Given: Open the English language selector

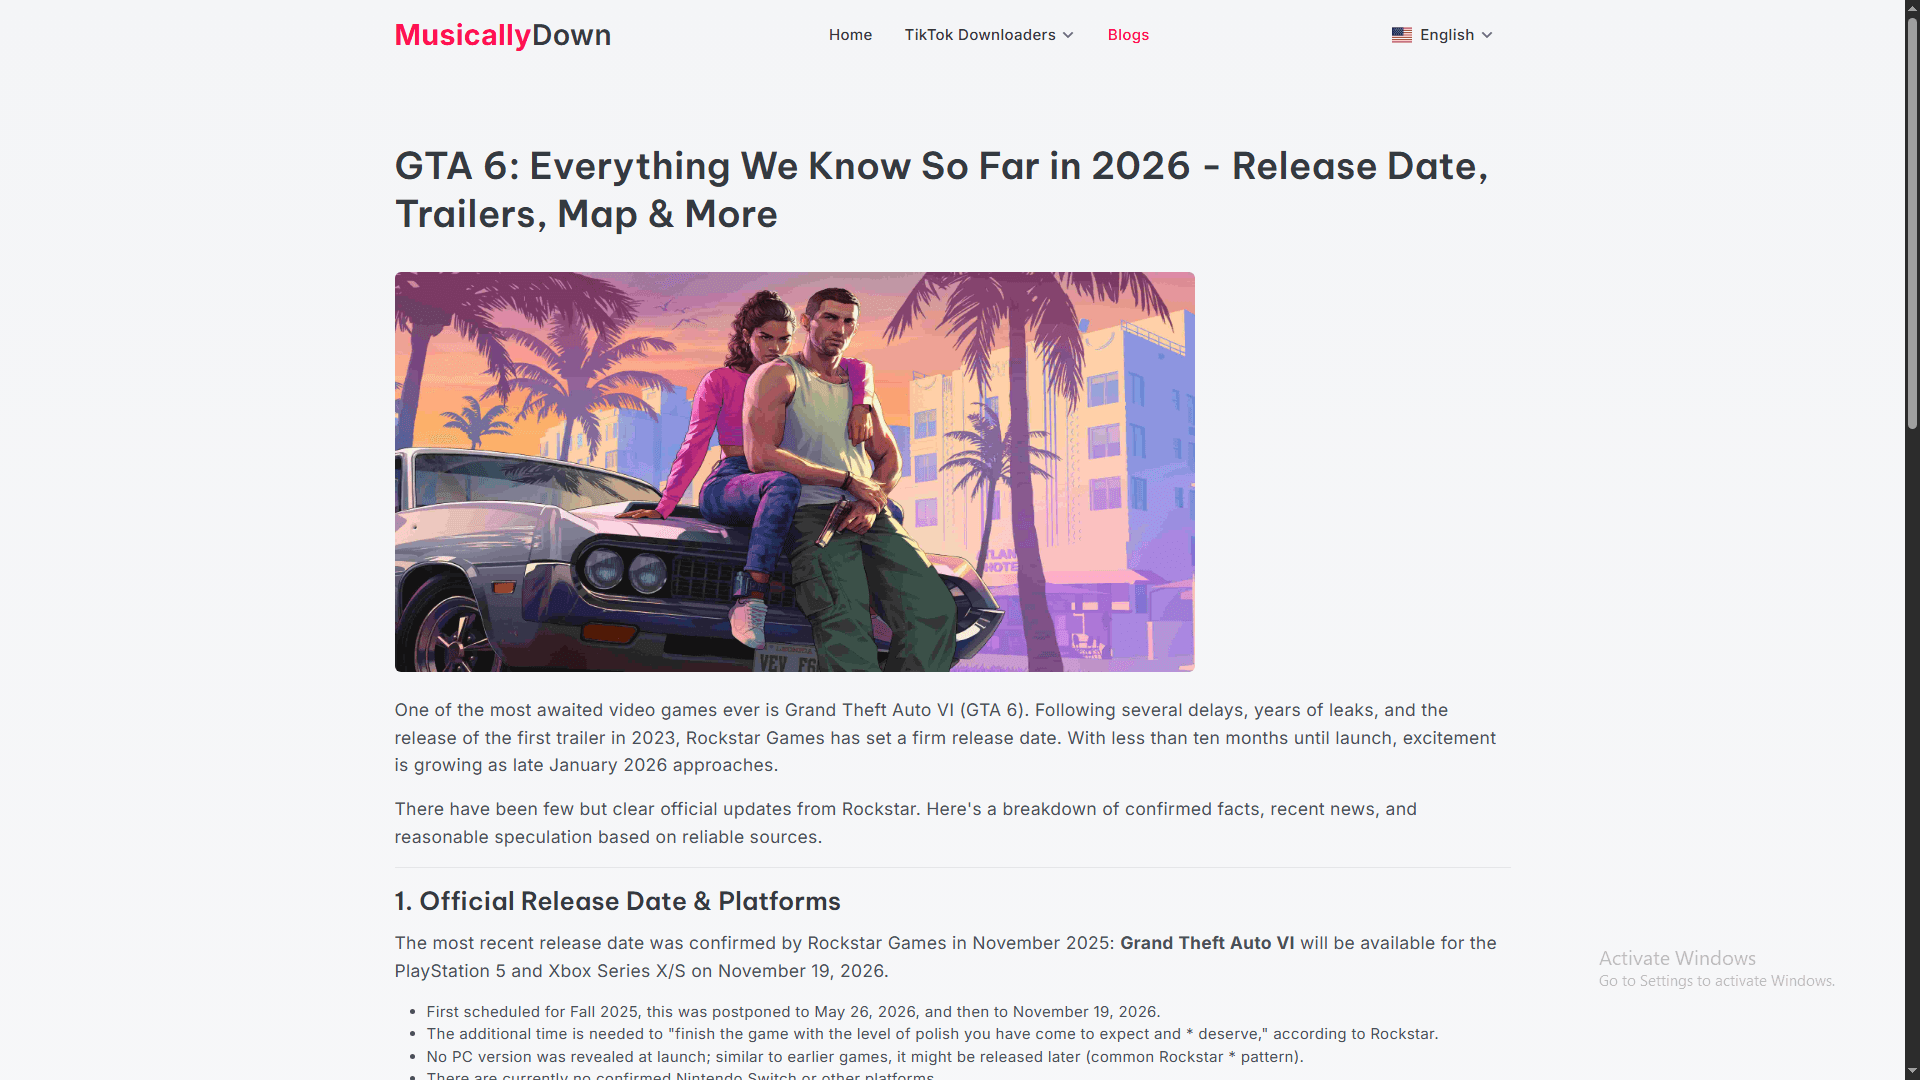Looking at the screenshot, I should [x=1442, y=35].
